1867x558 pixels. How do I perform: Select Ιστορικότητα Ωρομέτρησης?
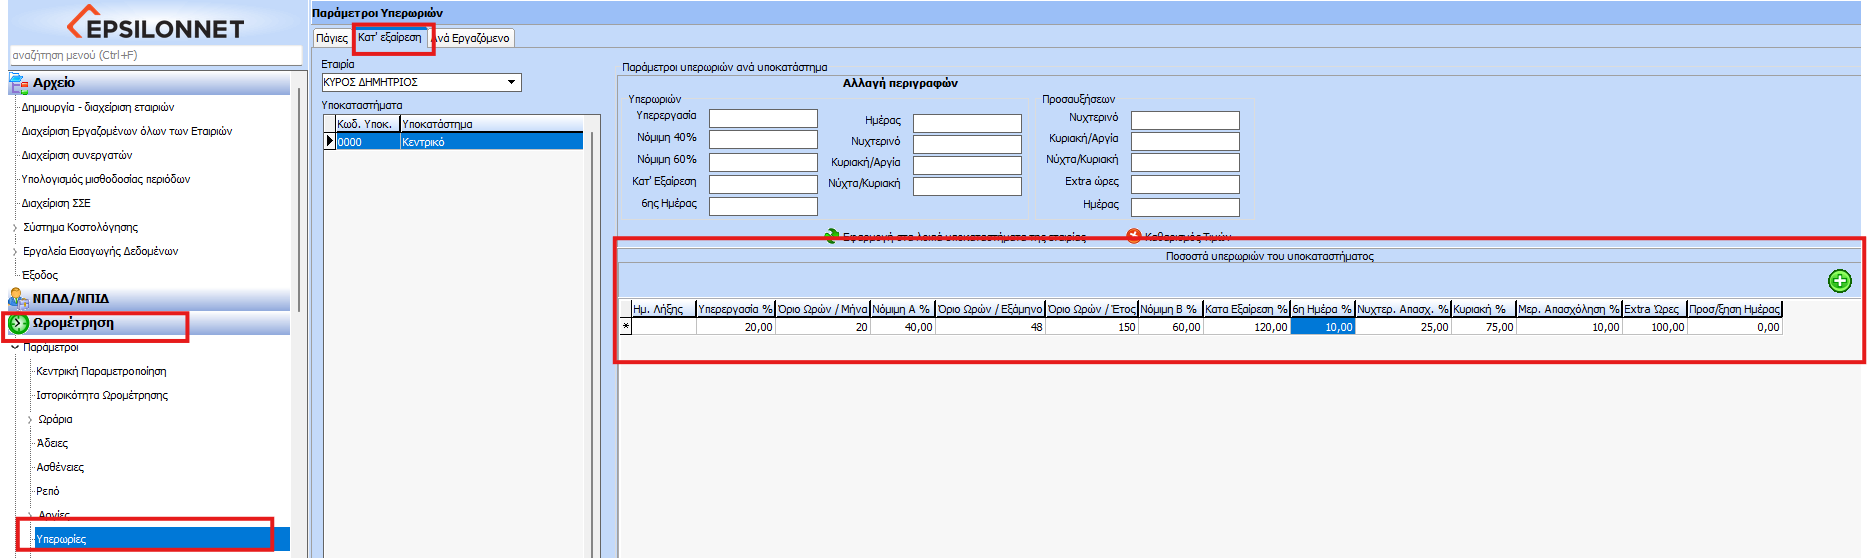[102, 395]
